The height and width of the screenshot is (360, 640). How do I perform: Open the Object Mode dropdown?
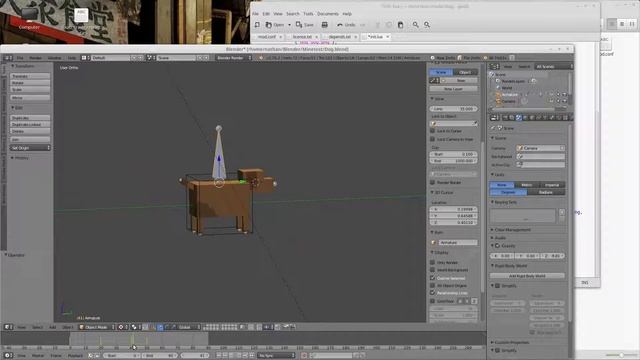[97, 327]
